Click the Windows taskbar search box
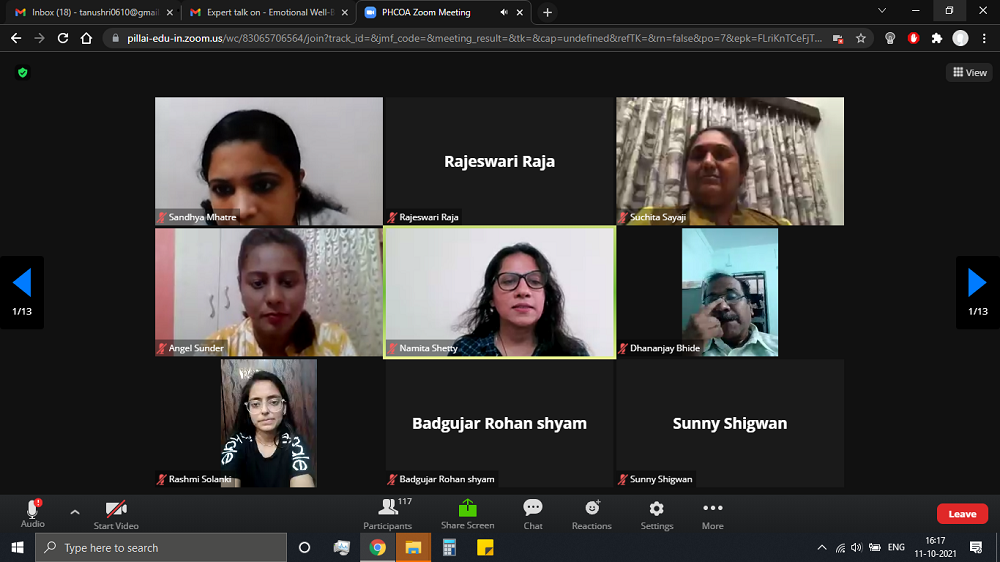Viewport: 1000px width, 562px height. click(160, 548)
